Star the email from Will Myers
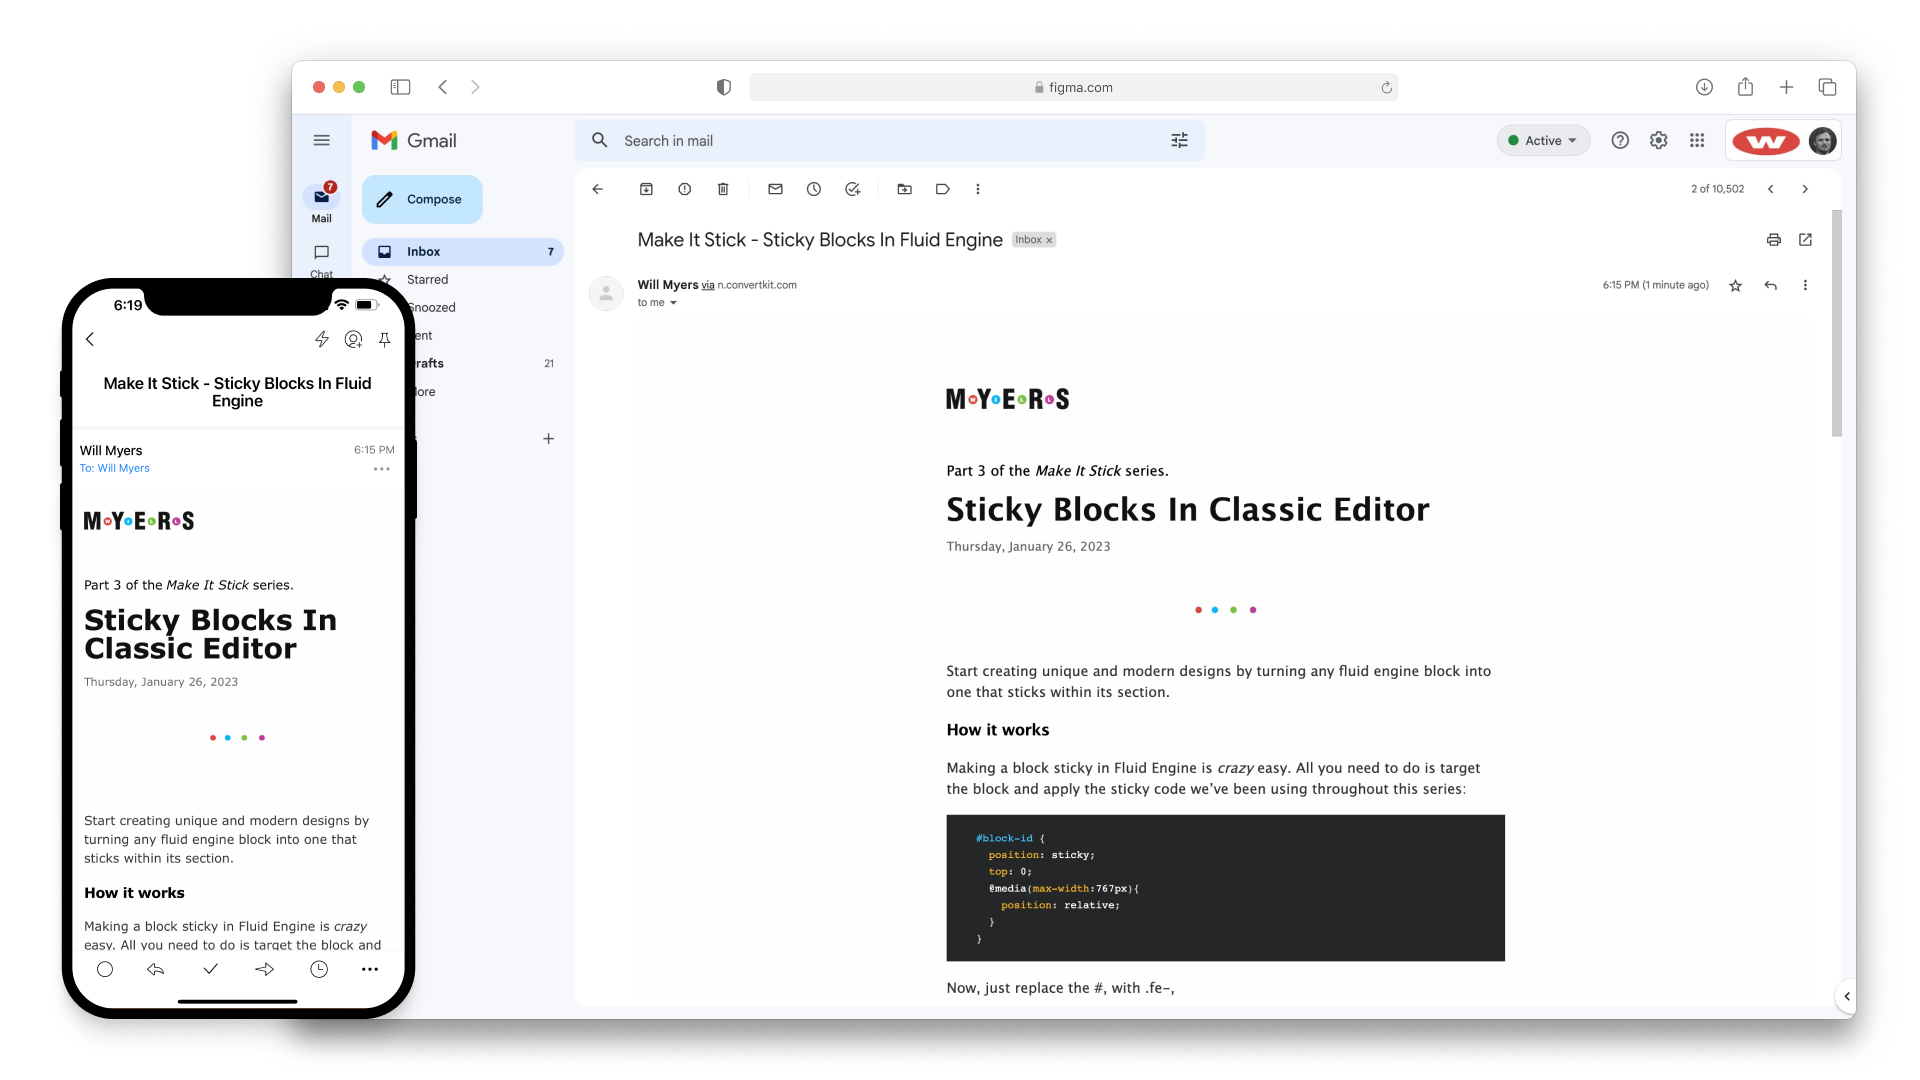Viewport: 1920px width, 1080px height. 1736,285
